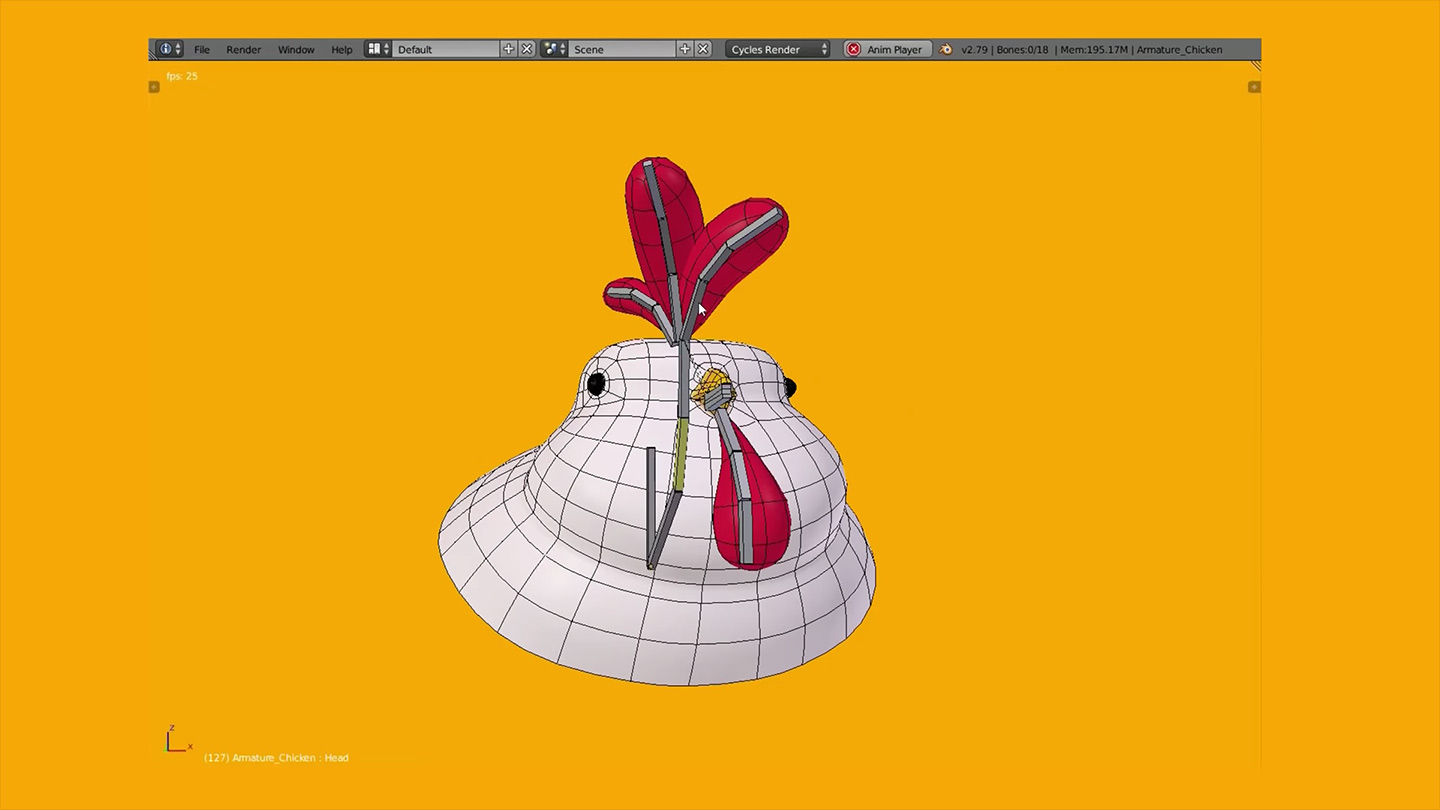Add a new screen layout with the plus icon
Screen dimensions: 1440x810
[x=508, y=49]
